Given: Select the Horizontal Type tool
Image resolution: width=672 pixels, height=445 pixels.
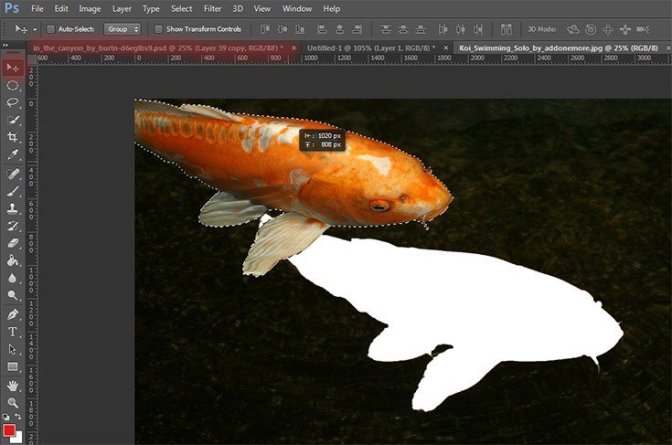Looking at the screenshot, I should coord(12,331).
